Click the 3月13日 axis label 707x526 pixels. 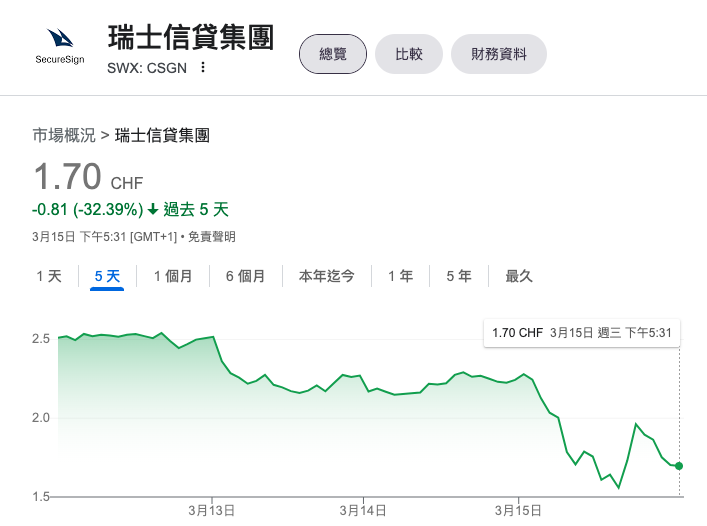(211, 511)
